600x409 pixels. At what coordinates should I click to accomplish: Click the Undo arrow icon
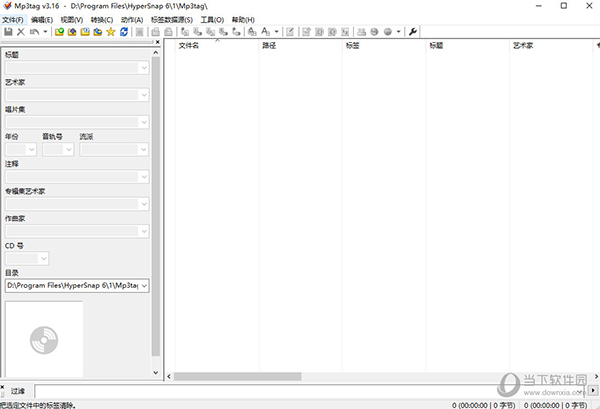coord(34,32)
